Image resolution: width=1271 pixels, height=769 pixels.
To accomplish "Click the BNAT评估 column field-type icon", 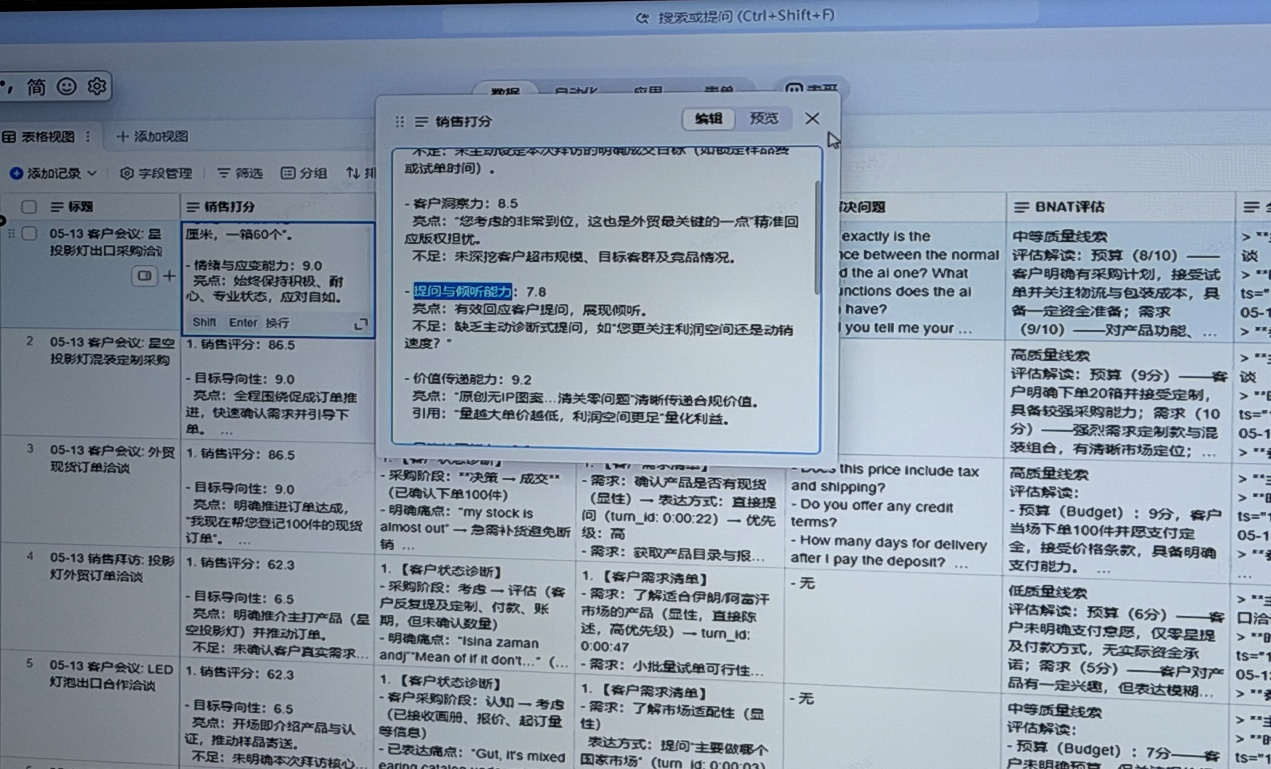I will tap(1021, 207).
